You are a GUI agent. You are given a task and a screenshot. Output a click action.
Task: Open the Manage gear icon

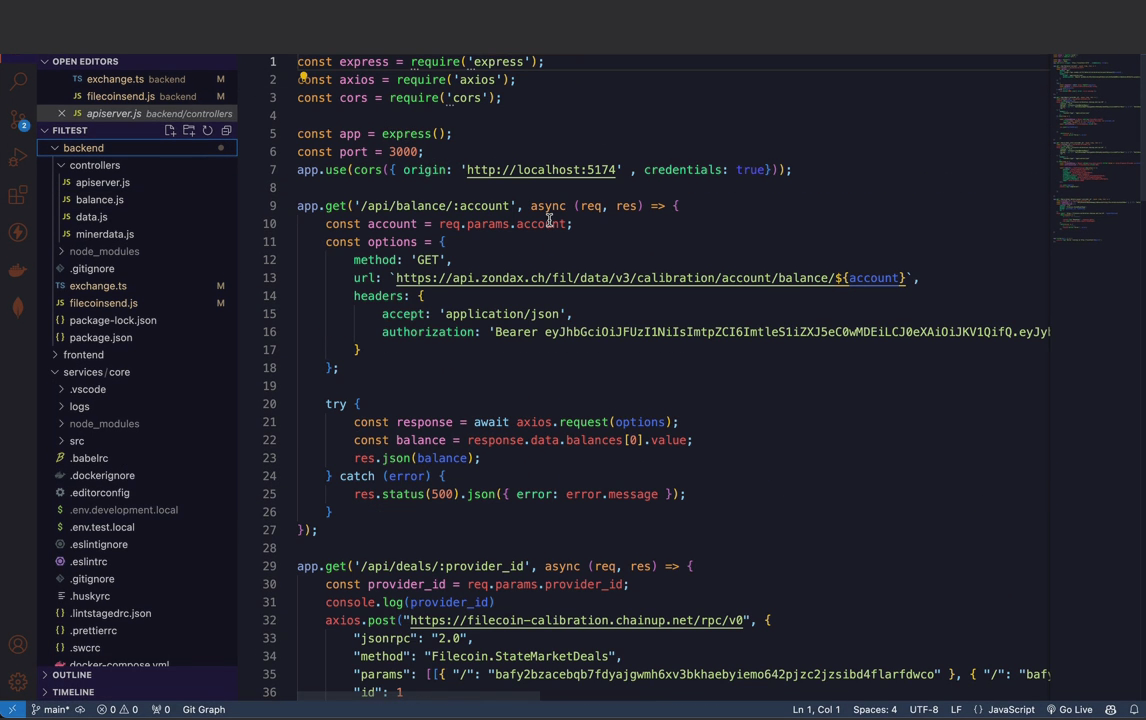pos(18,682)
